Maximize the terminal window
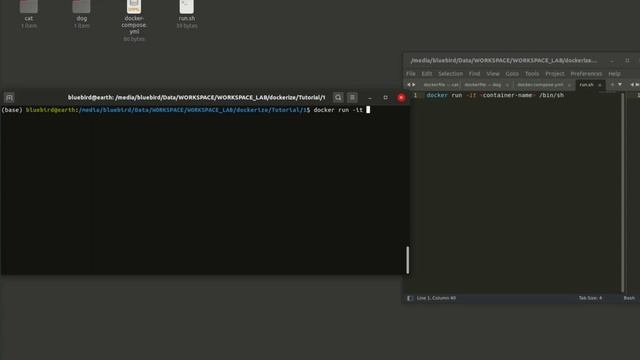This screenshot has width=640, height=360. tap(385, 98)
